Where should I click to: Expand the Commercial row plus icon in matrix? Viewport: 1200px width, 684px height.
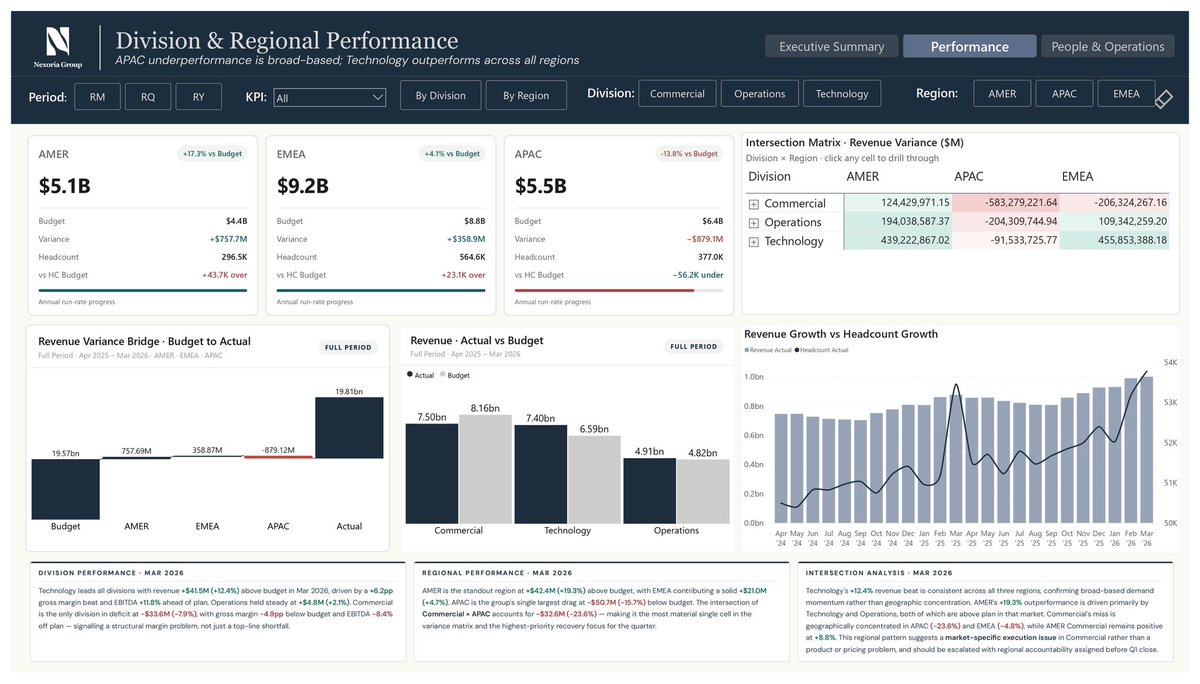754,204
